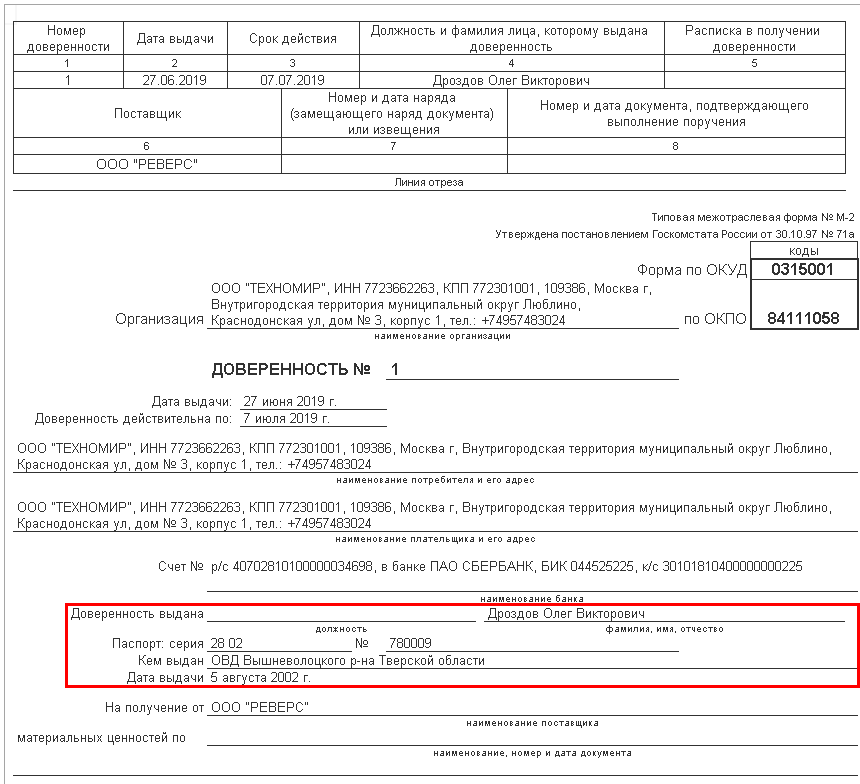
Task: Click На получение от field ООО "РЕВЕРС"
Action: pyautogui.click(x=532, y=708)
